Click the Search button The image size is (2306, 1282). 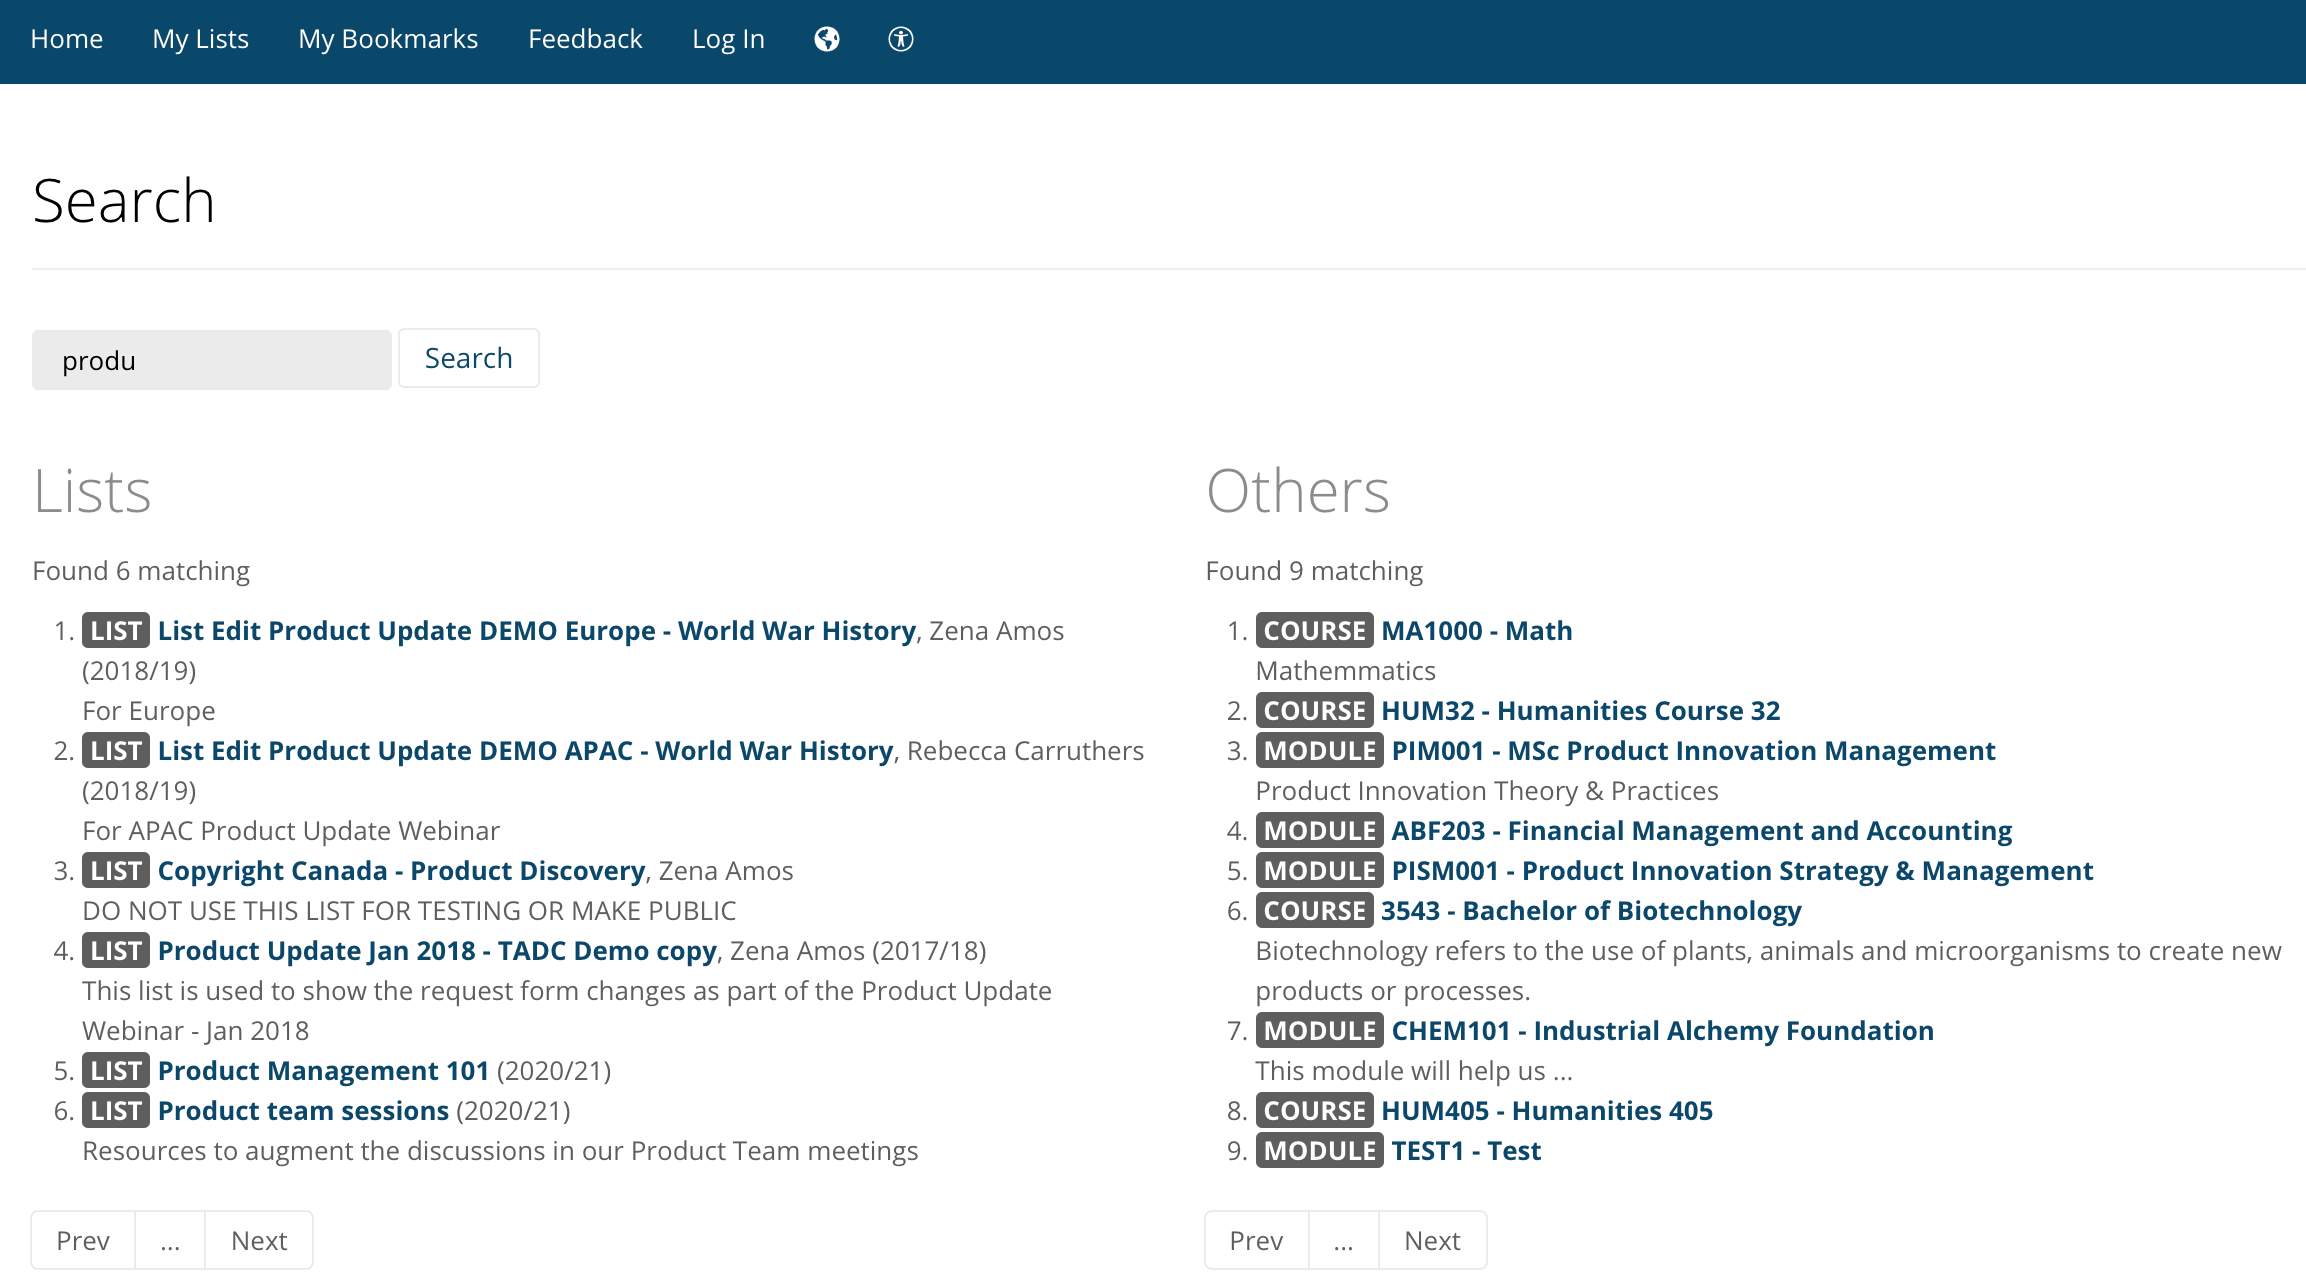(x=469, y=358)
